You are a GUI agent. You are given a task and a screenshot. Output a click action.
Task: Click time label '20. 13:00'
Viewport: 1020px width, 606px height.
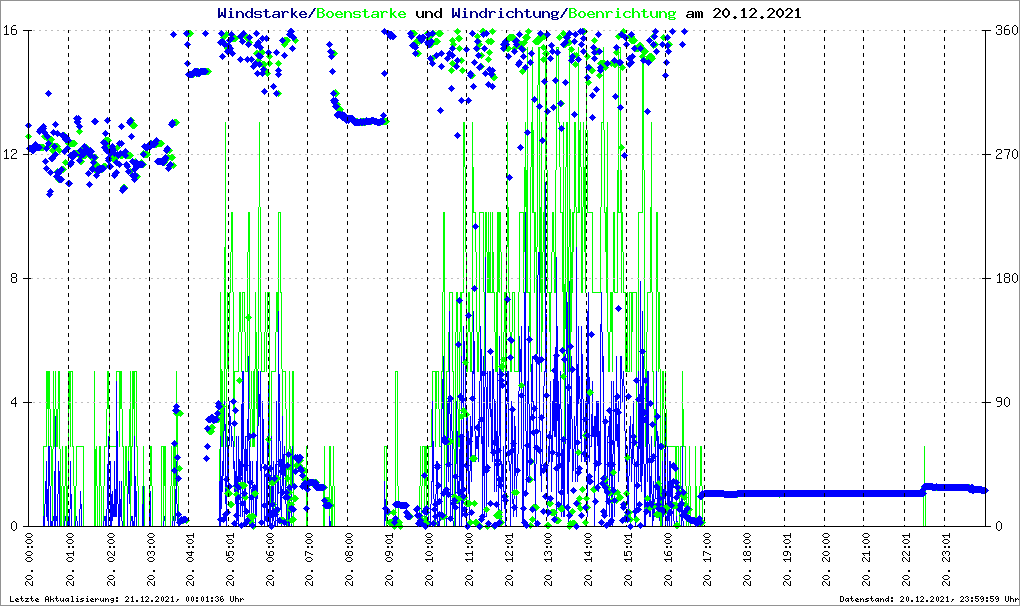point(548,559)
